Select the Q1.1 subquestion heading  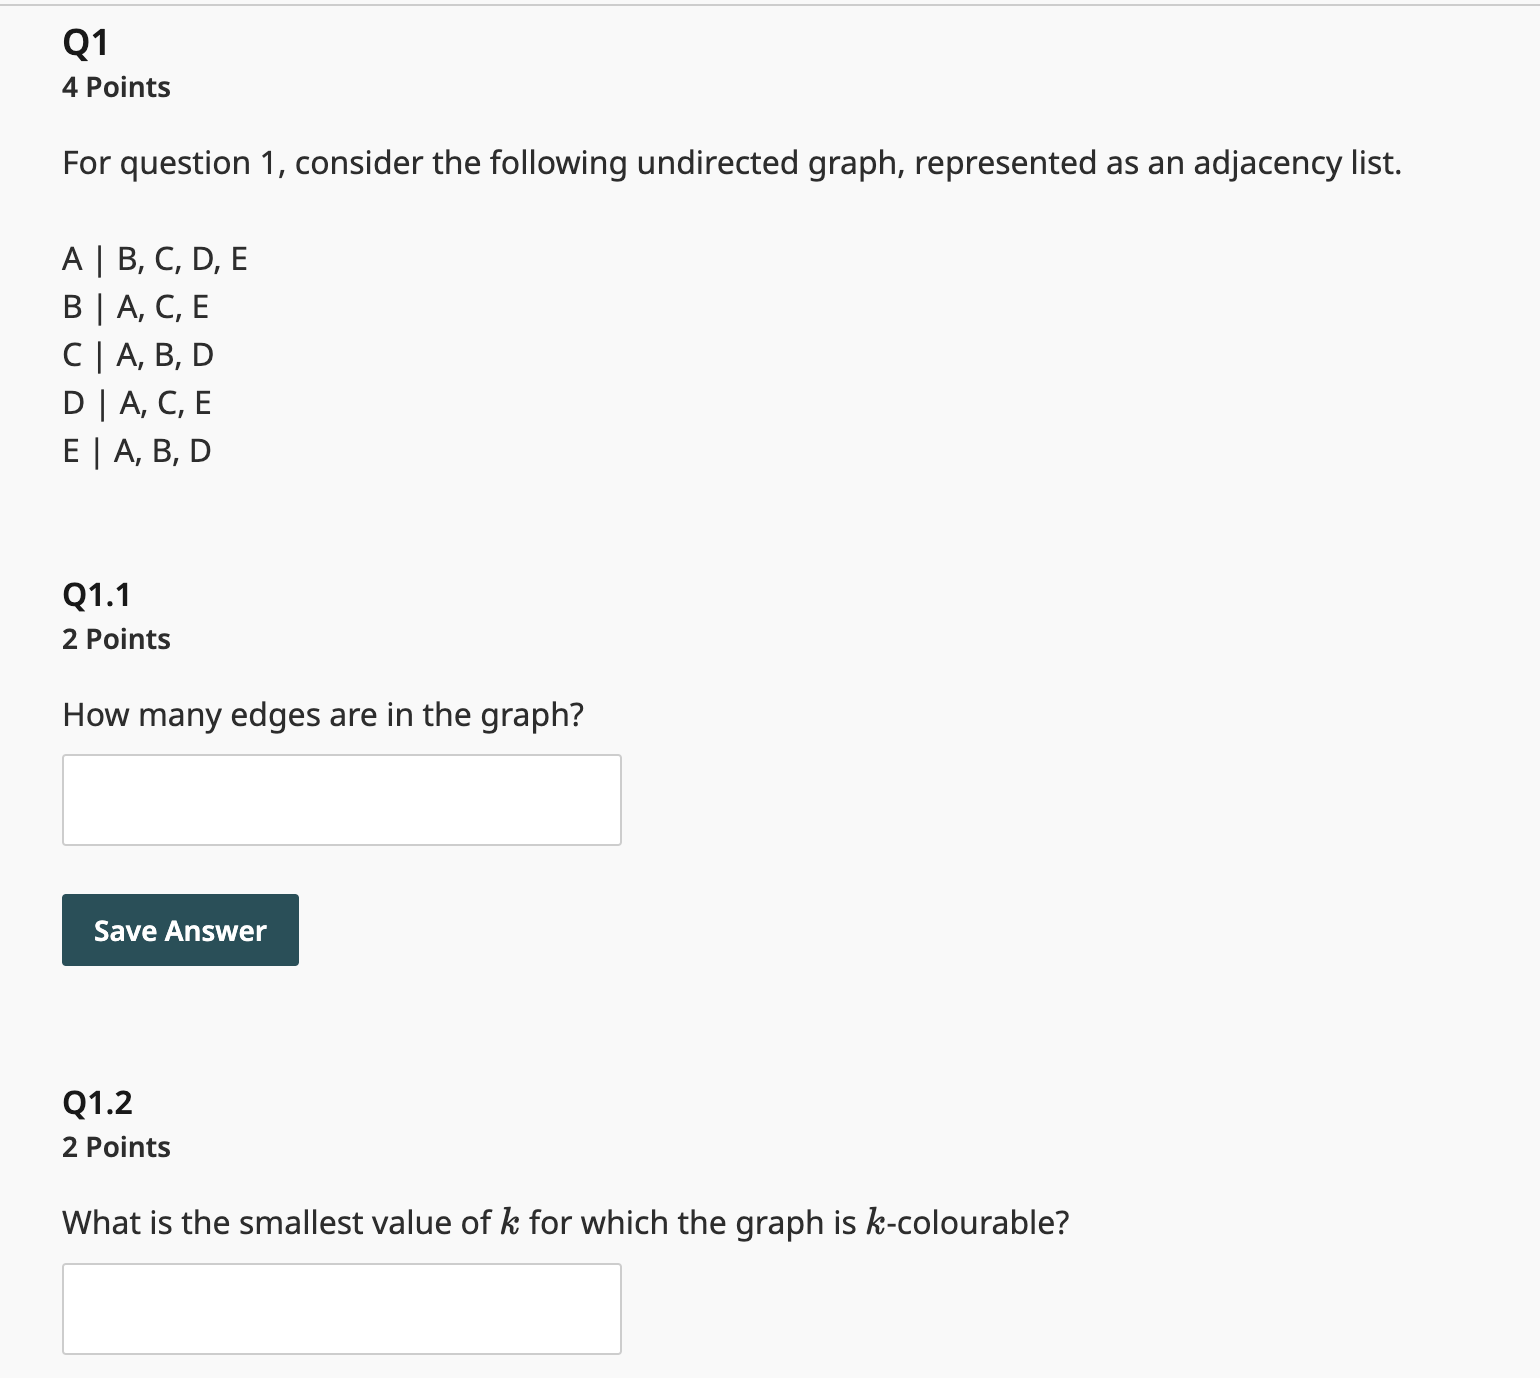click(98, 593)
